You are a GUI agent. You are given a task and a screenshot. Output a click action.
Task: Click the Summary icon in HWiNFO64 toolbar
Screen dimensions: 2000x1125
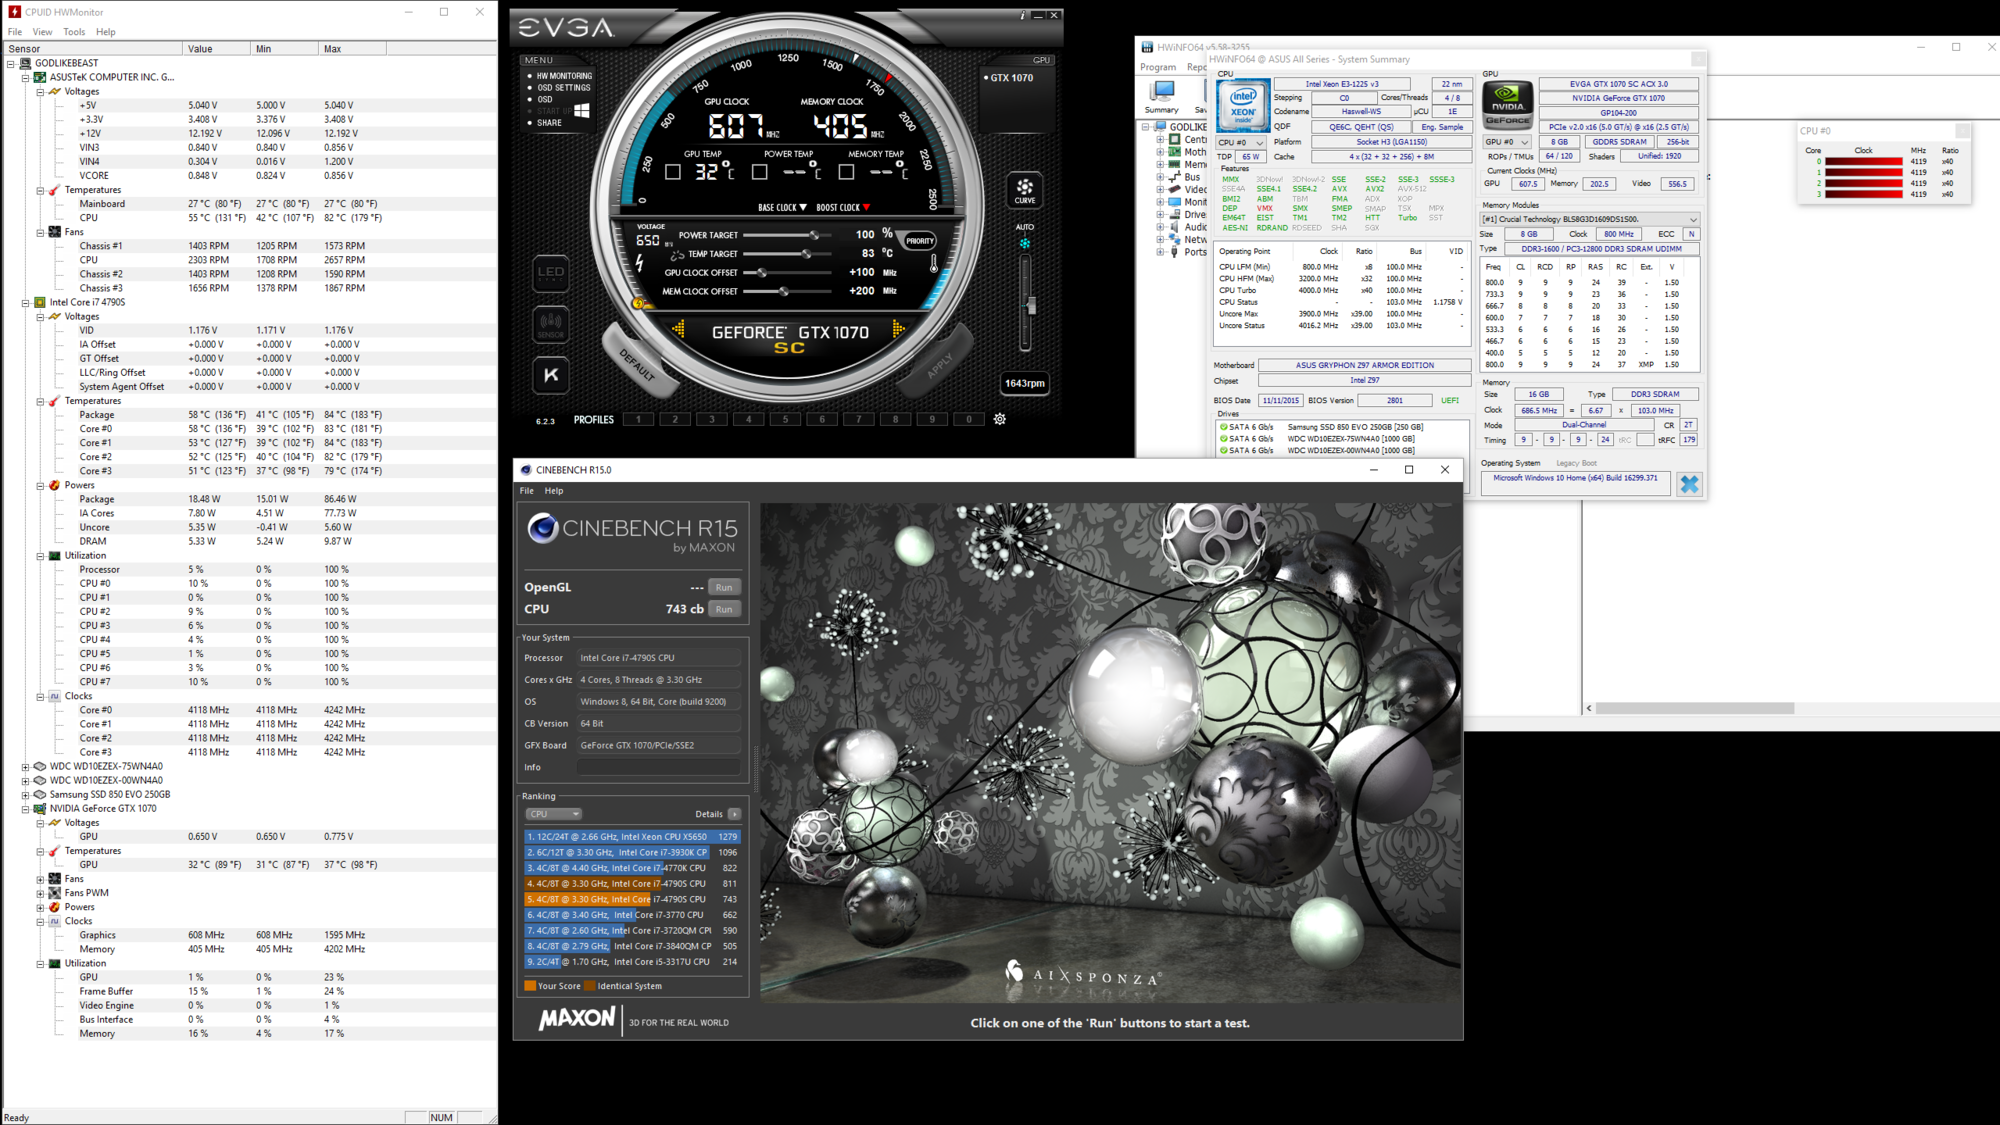[1162, 97]
